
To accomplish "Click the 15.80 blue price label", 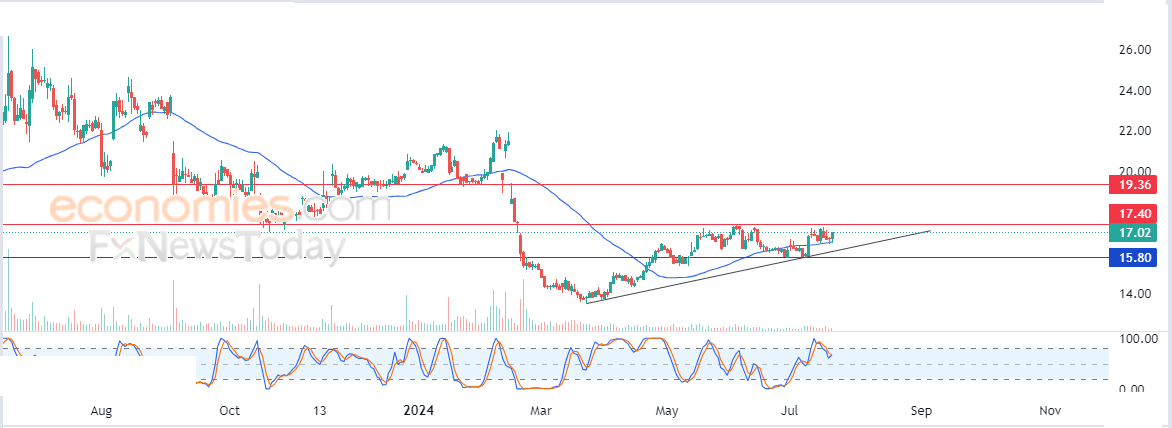I will 1133,258.
